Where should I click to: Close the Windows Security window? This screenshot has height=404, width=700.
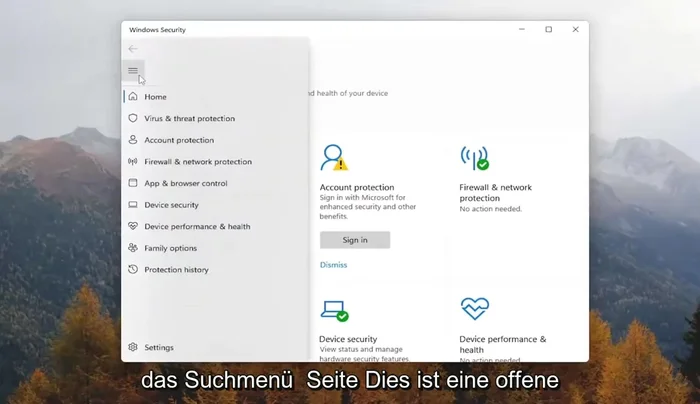pos(575,29)
